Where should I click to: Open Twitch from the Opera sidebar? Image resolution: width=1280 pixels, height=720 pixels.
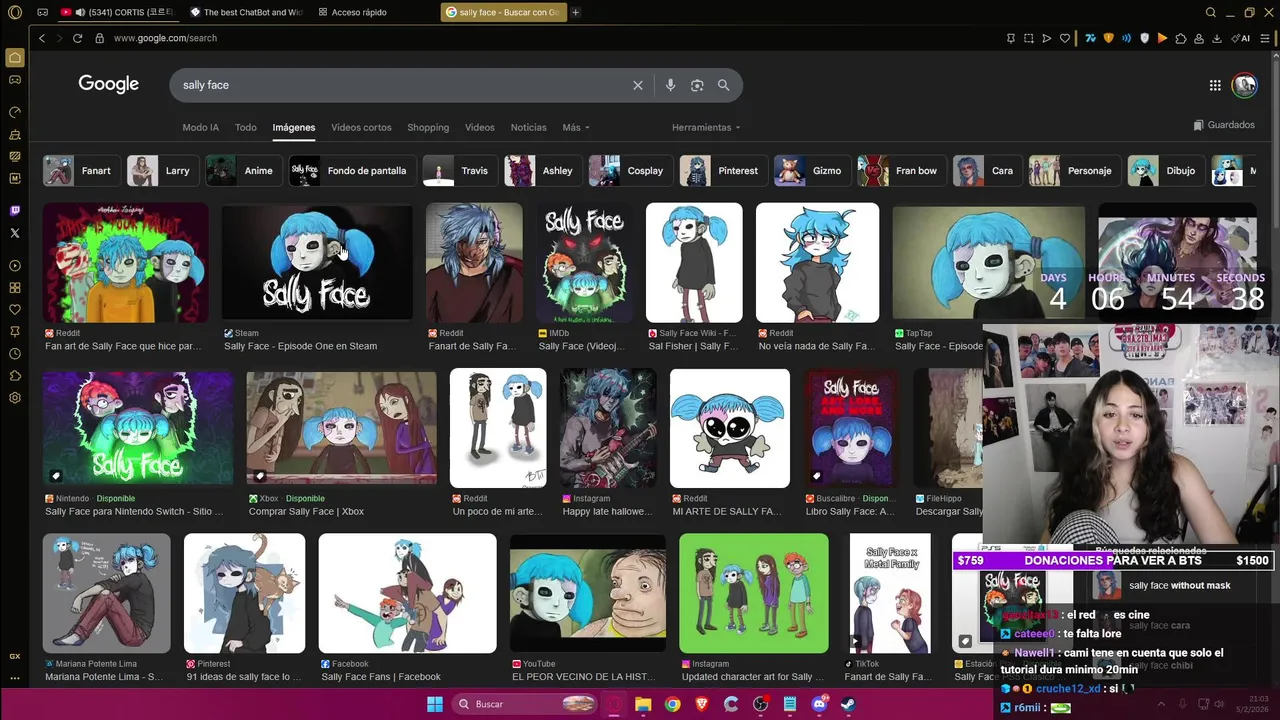click(15, 211)
